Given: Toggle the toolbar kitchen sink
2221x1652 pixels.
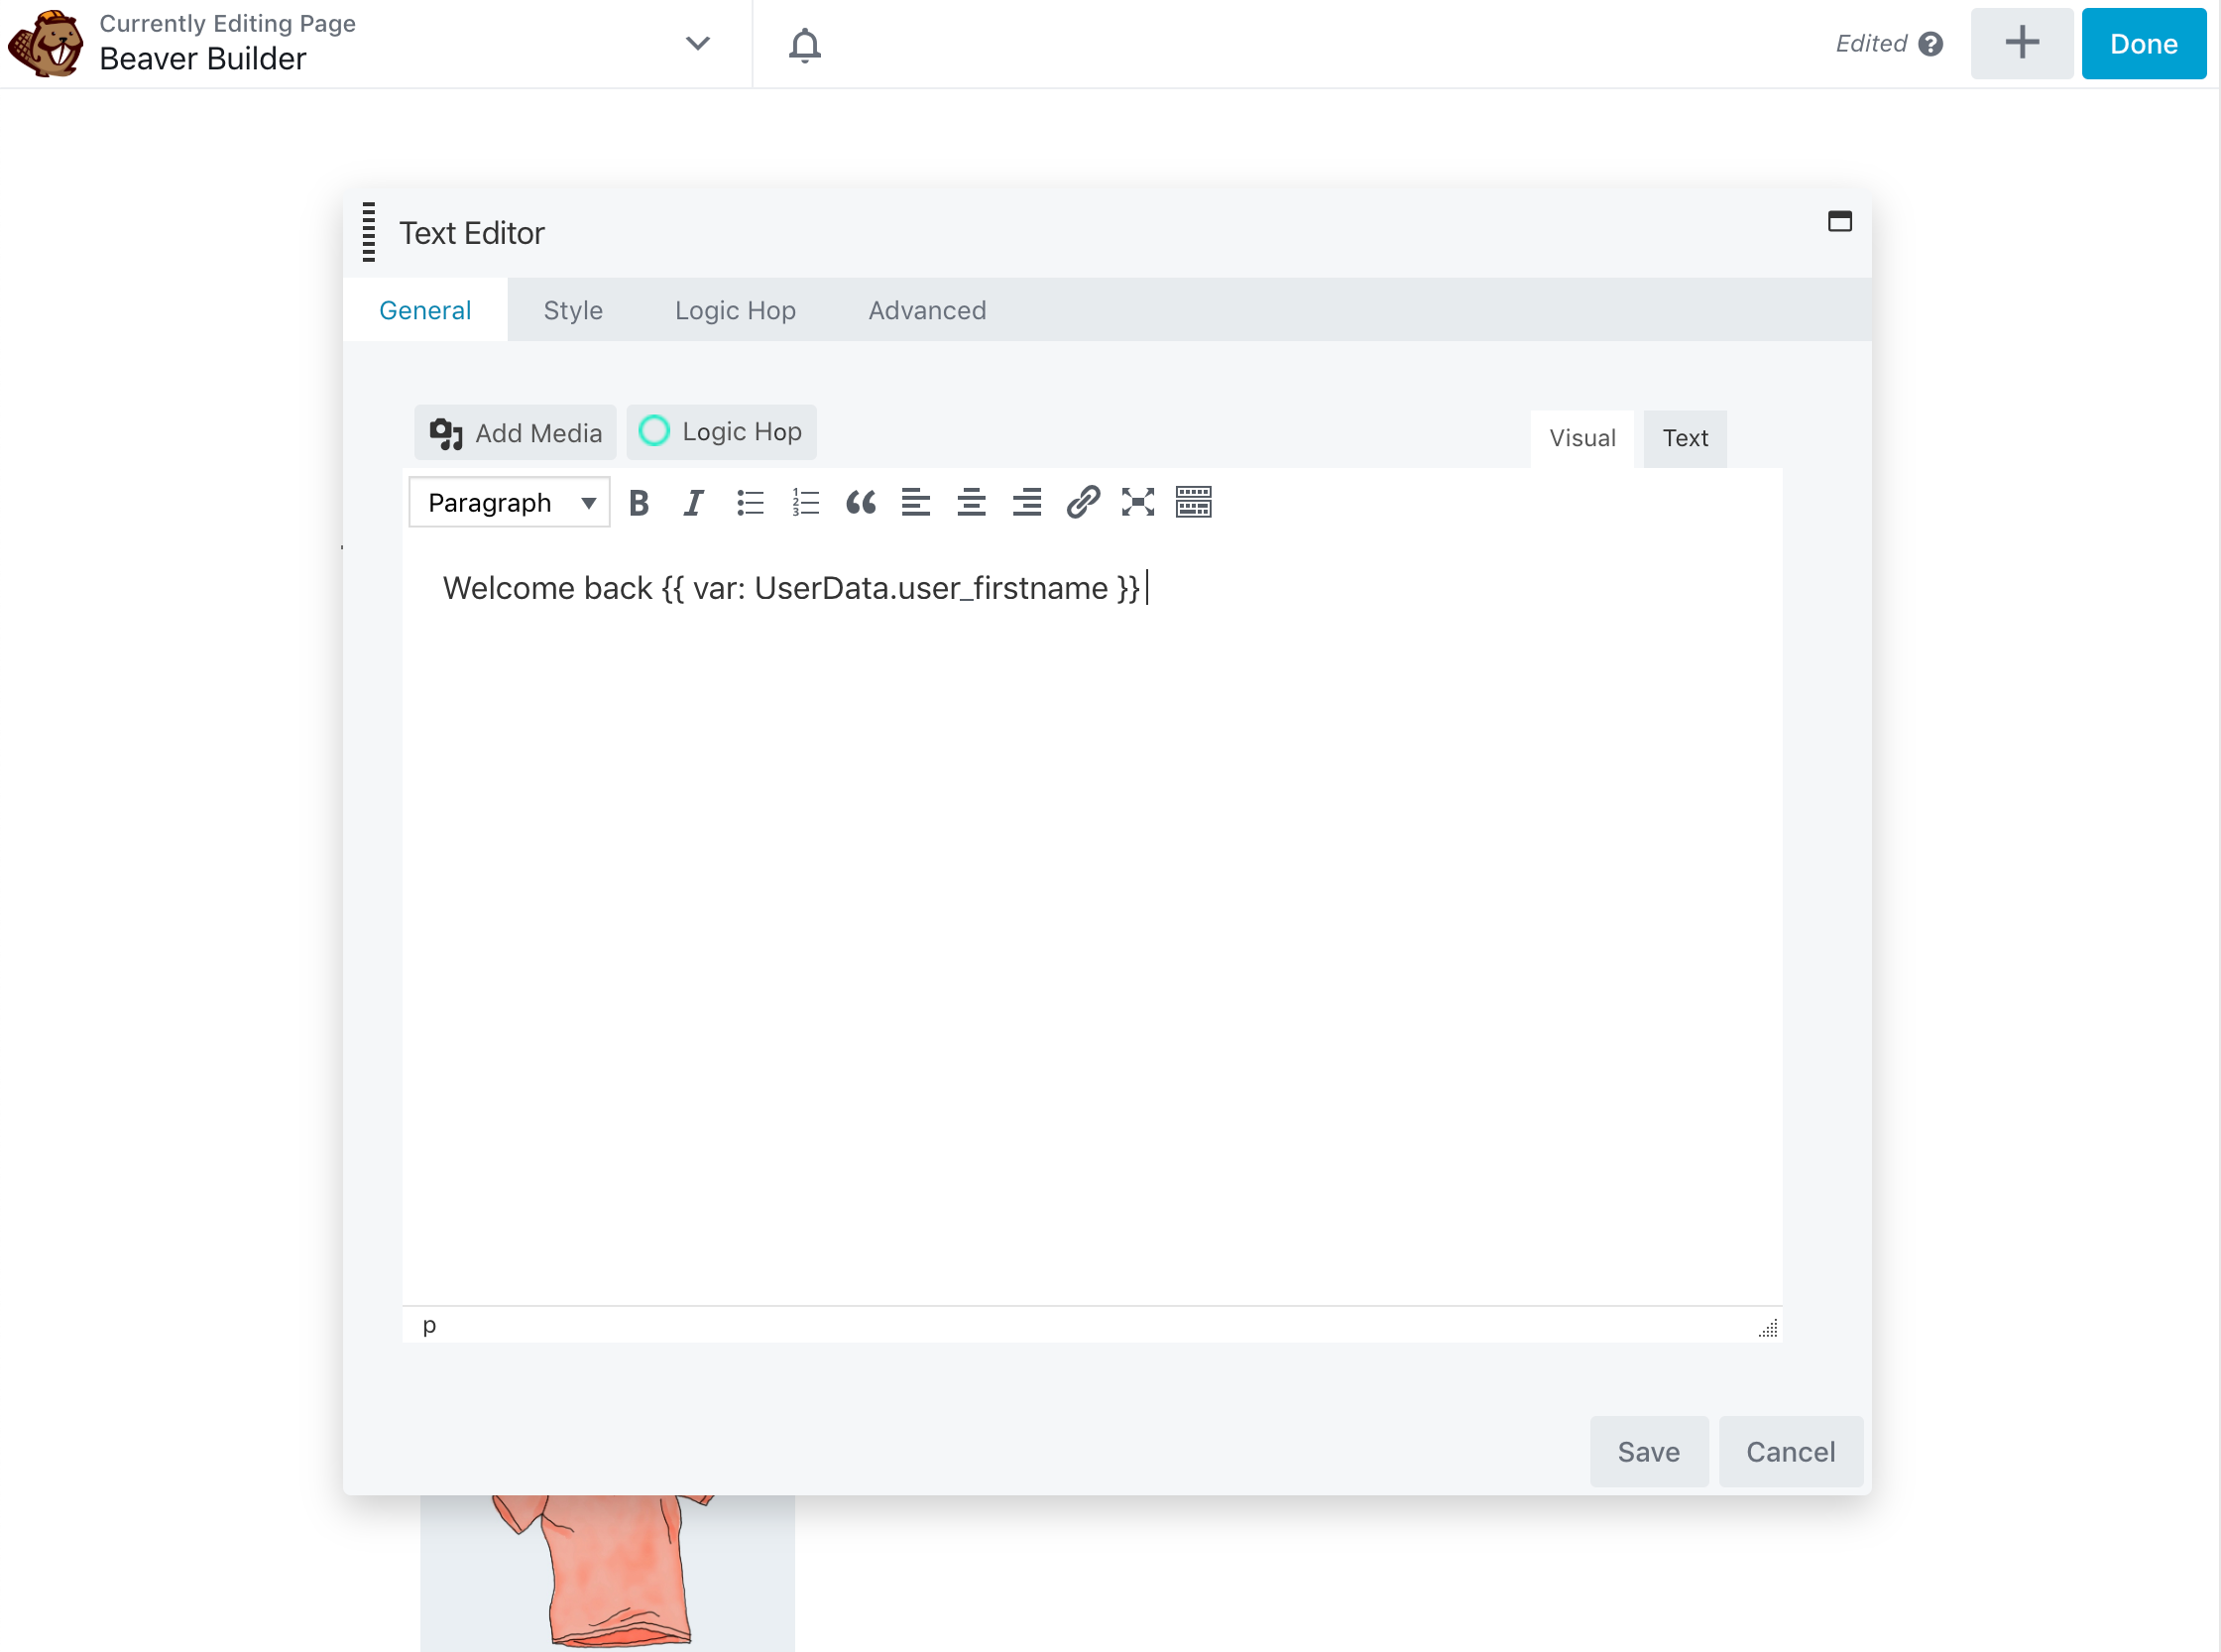Looking at the screenshot, I should pyautogui.click(x=1193, y=502).
